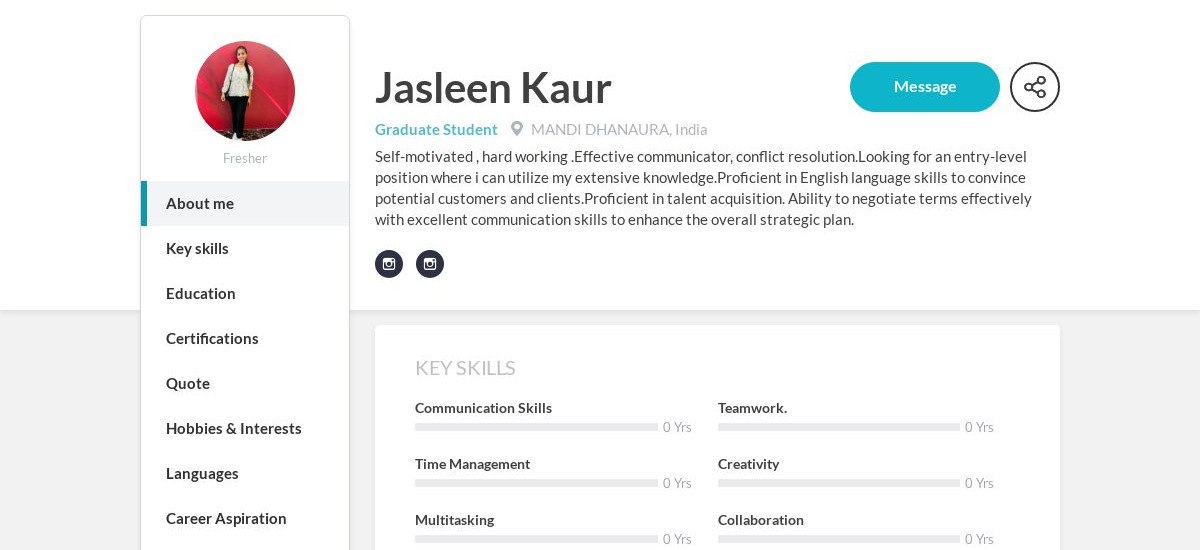
Task: Jump to Certifications section
Action: pyautogui.click(x=245, y=338)
